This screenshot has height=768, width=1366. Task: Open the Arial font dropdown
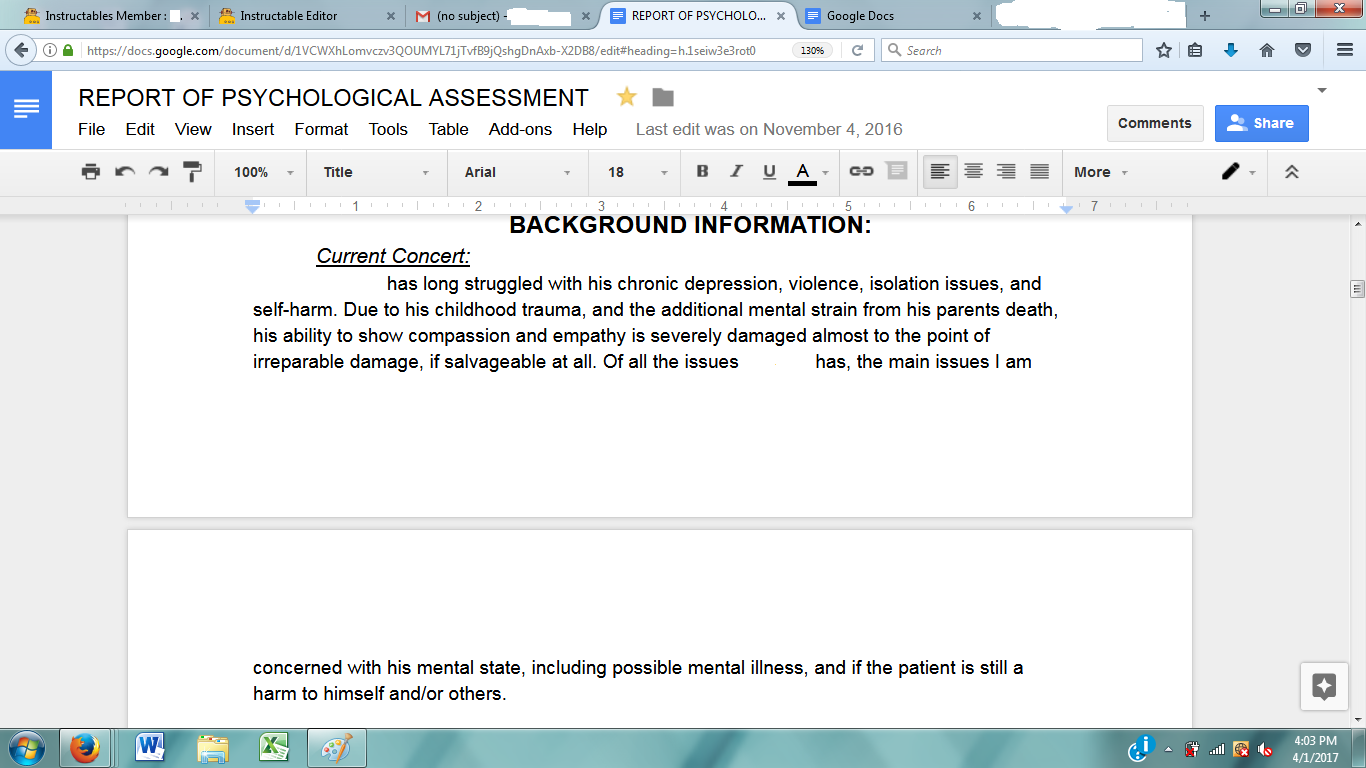518,172
